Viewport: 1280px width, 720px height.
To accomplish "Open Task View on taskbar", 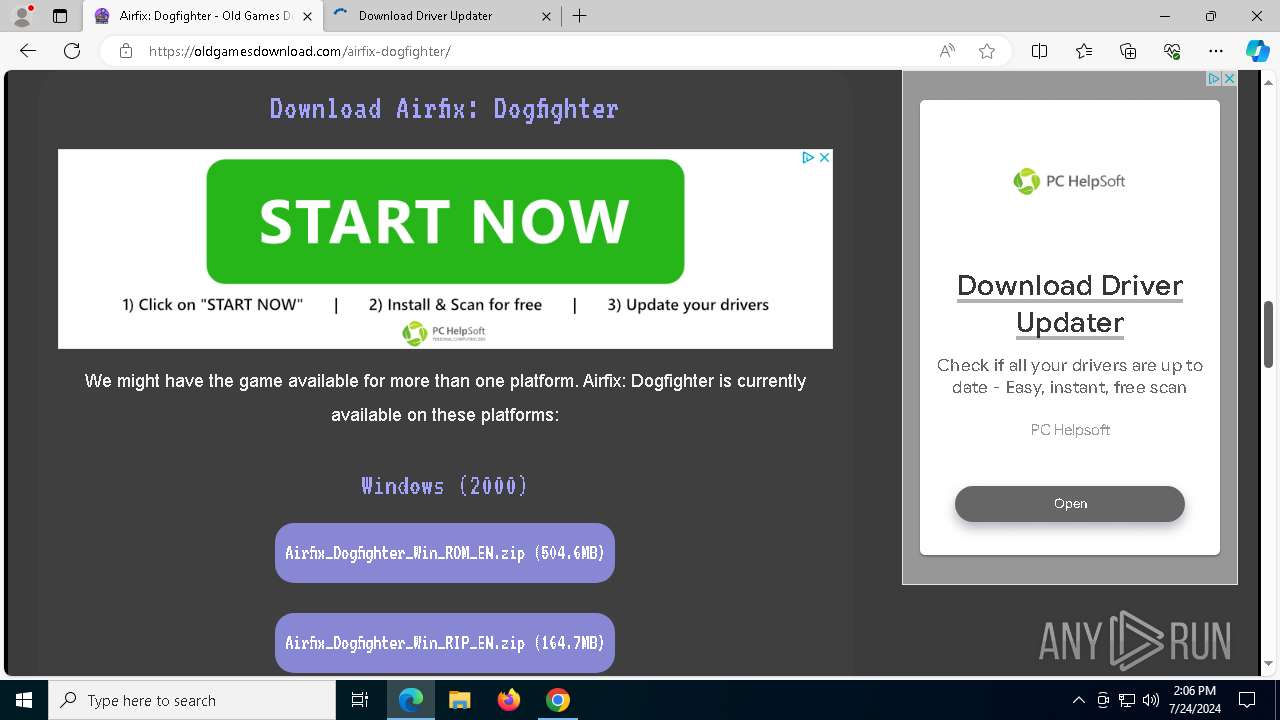I will [x=360, y=700].
